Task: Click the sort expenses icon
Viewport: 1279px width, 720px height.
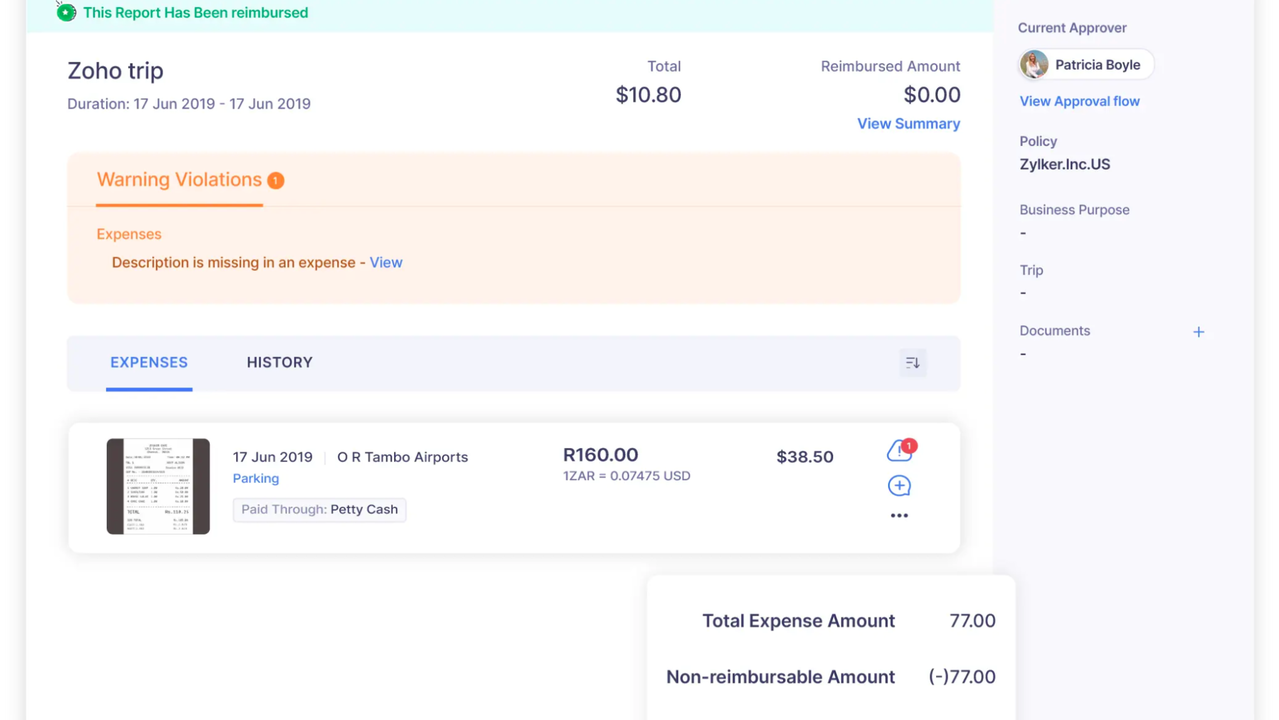Action: click(911, 362)
